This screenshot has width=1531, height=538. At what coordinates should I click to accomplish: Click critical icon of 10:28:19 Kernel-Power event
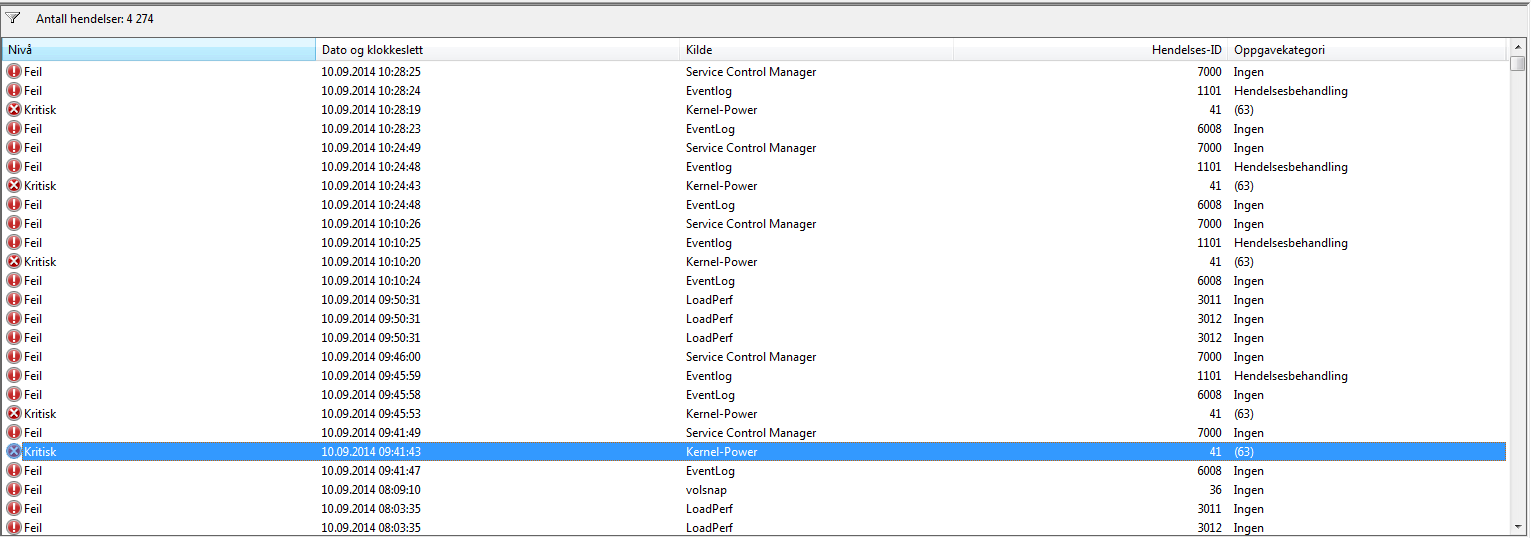(x=14, y=110)
